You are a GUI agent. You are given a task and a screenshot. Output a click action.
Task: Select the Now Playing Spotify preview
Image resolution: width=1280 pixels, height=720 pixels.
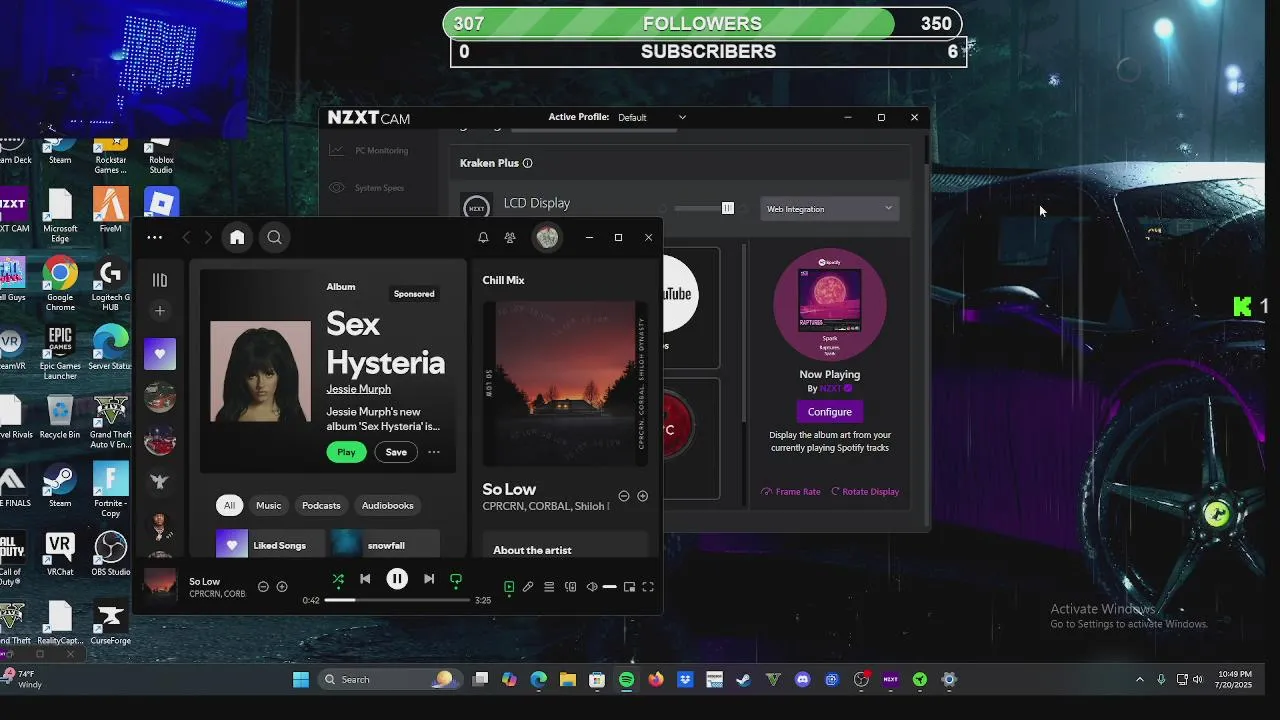point(830,304)
